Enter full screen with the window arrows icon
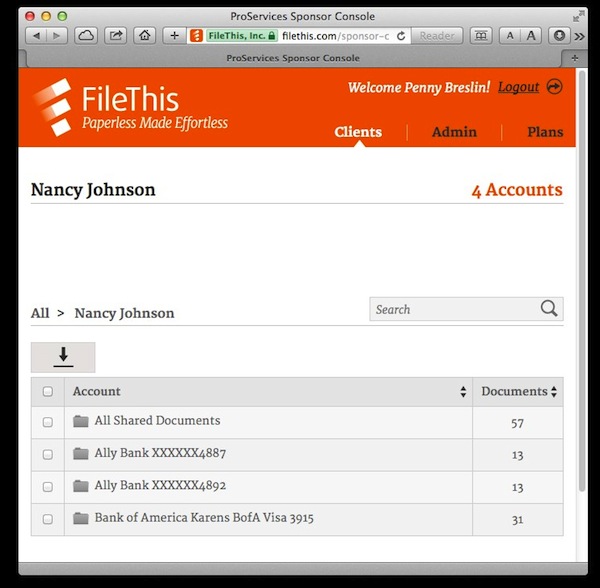 pos(579,16)
